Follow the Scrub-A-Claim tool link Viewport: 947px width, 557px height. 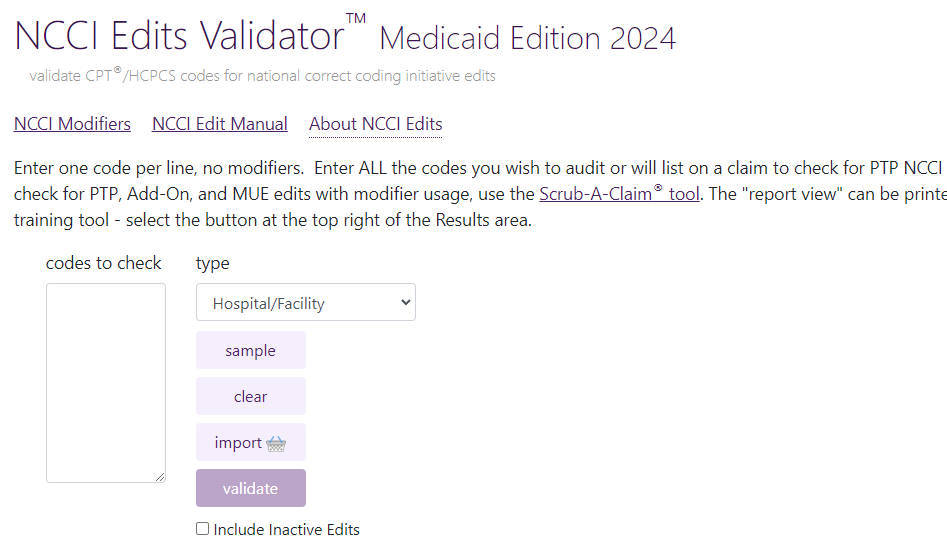click(x=619, y=194)
